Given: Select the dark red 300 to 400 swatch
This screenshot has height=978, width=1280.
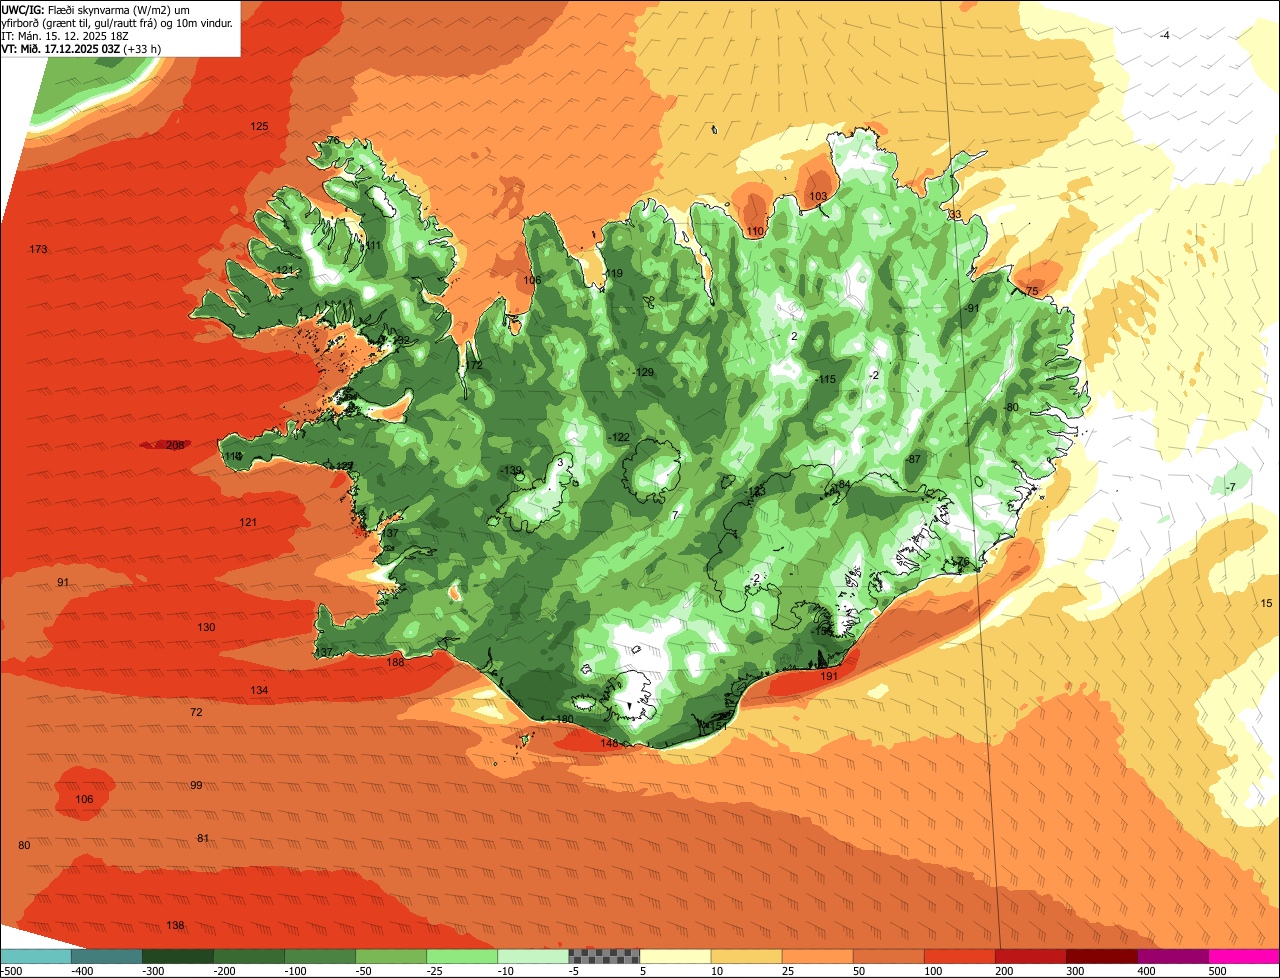Looking at the screenshot, I should click(1101, 956).
